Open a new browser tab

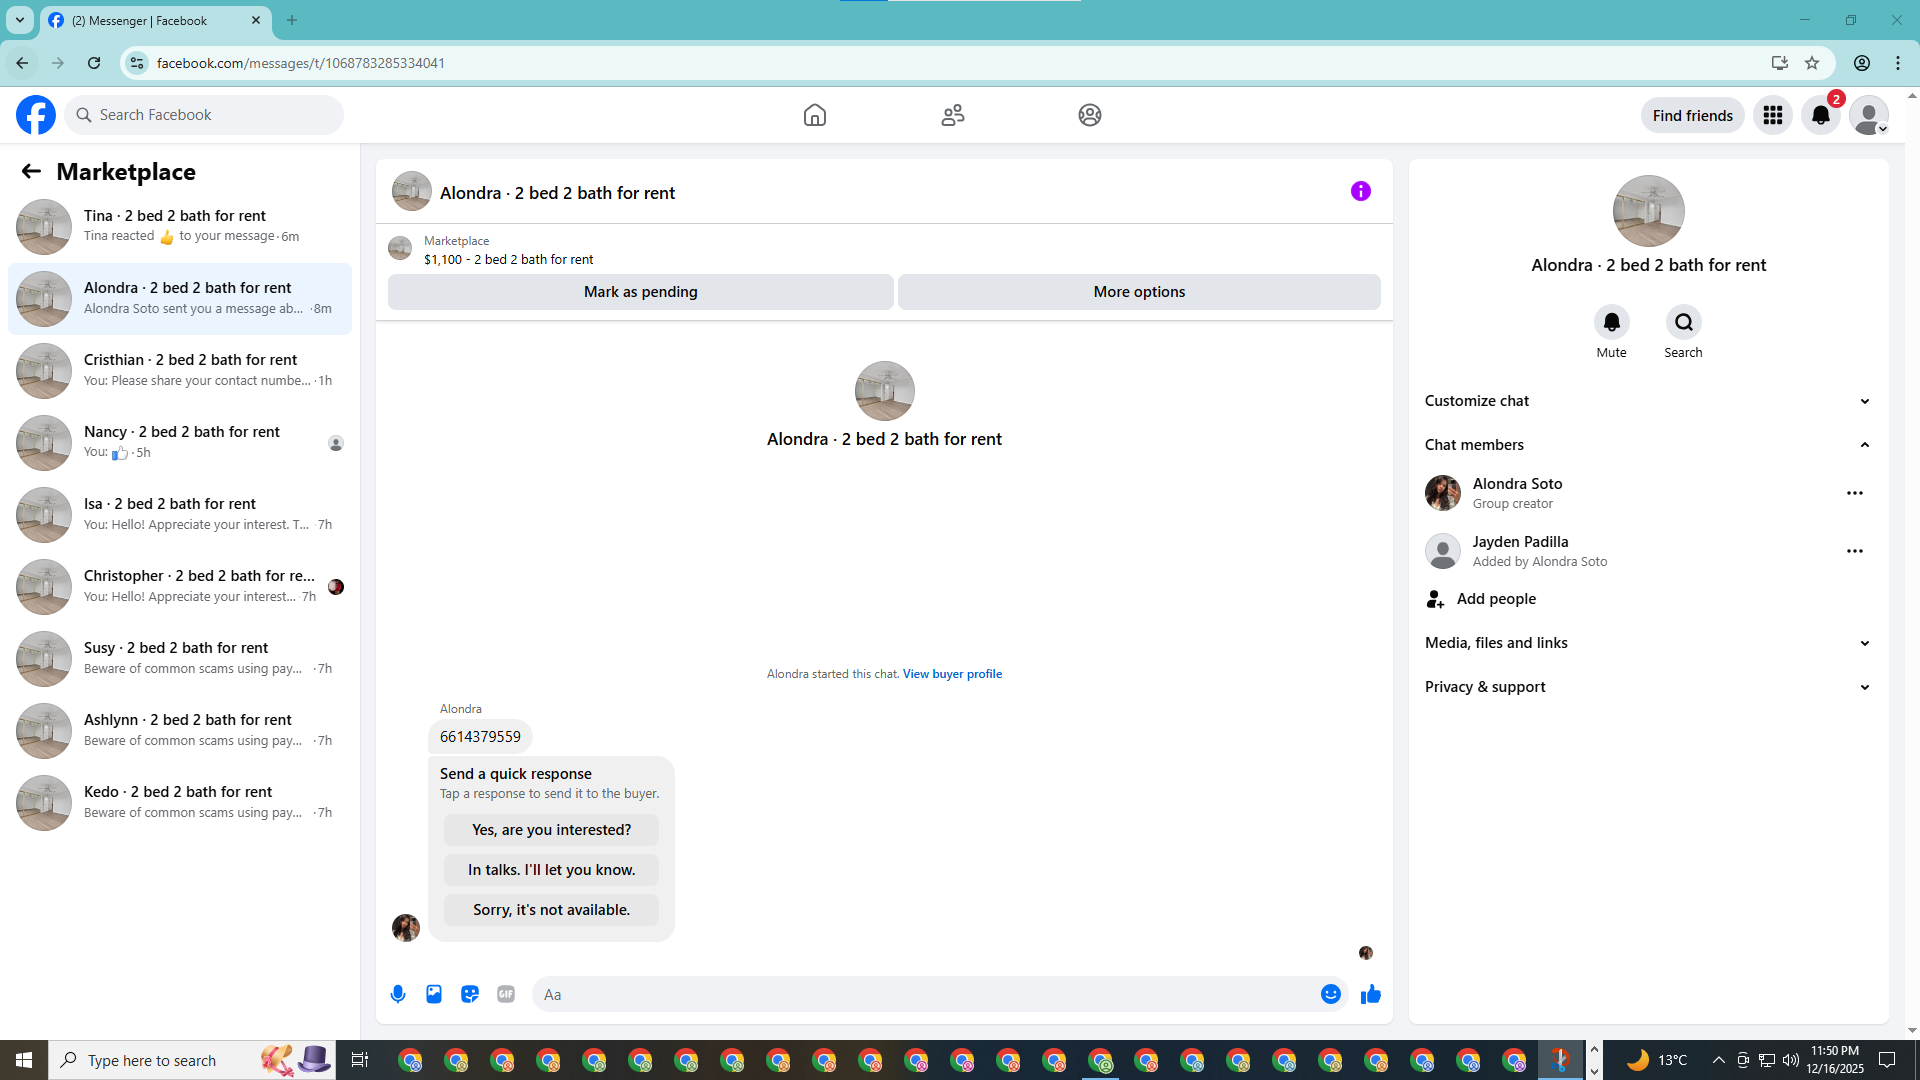click(x=292, y=20)
